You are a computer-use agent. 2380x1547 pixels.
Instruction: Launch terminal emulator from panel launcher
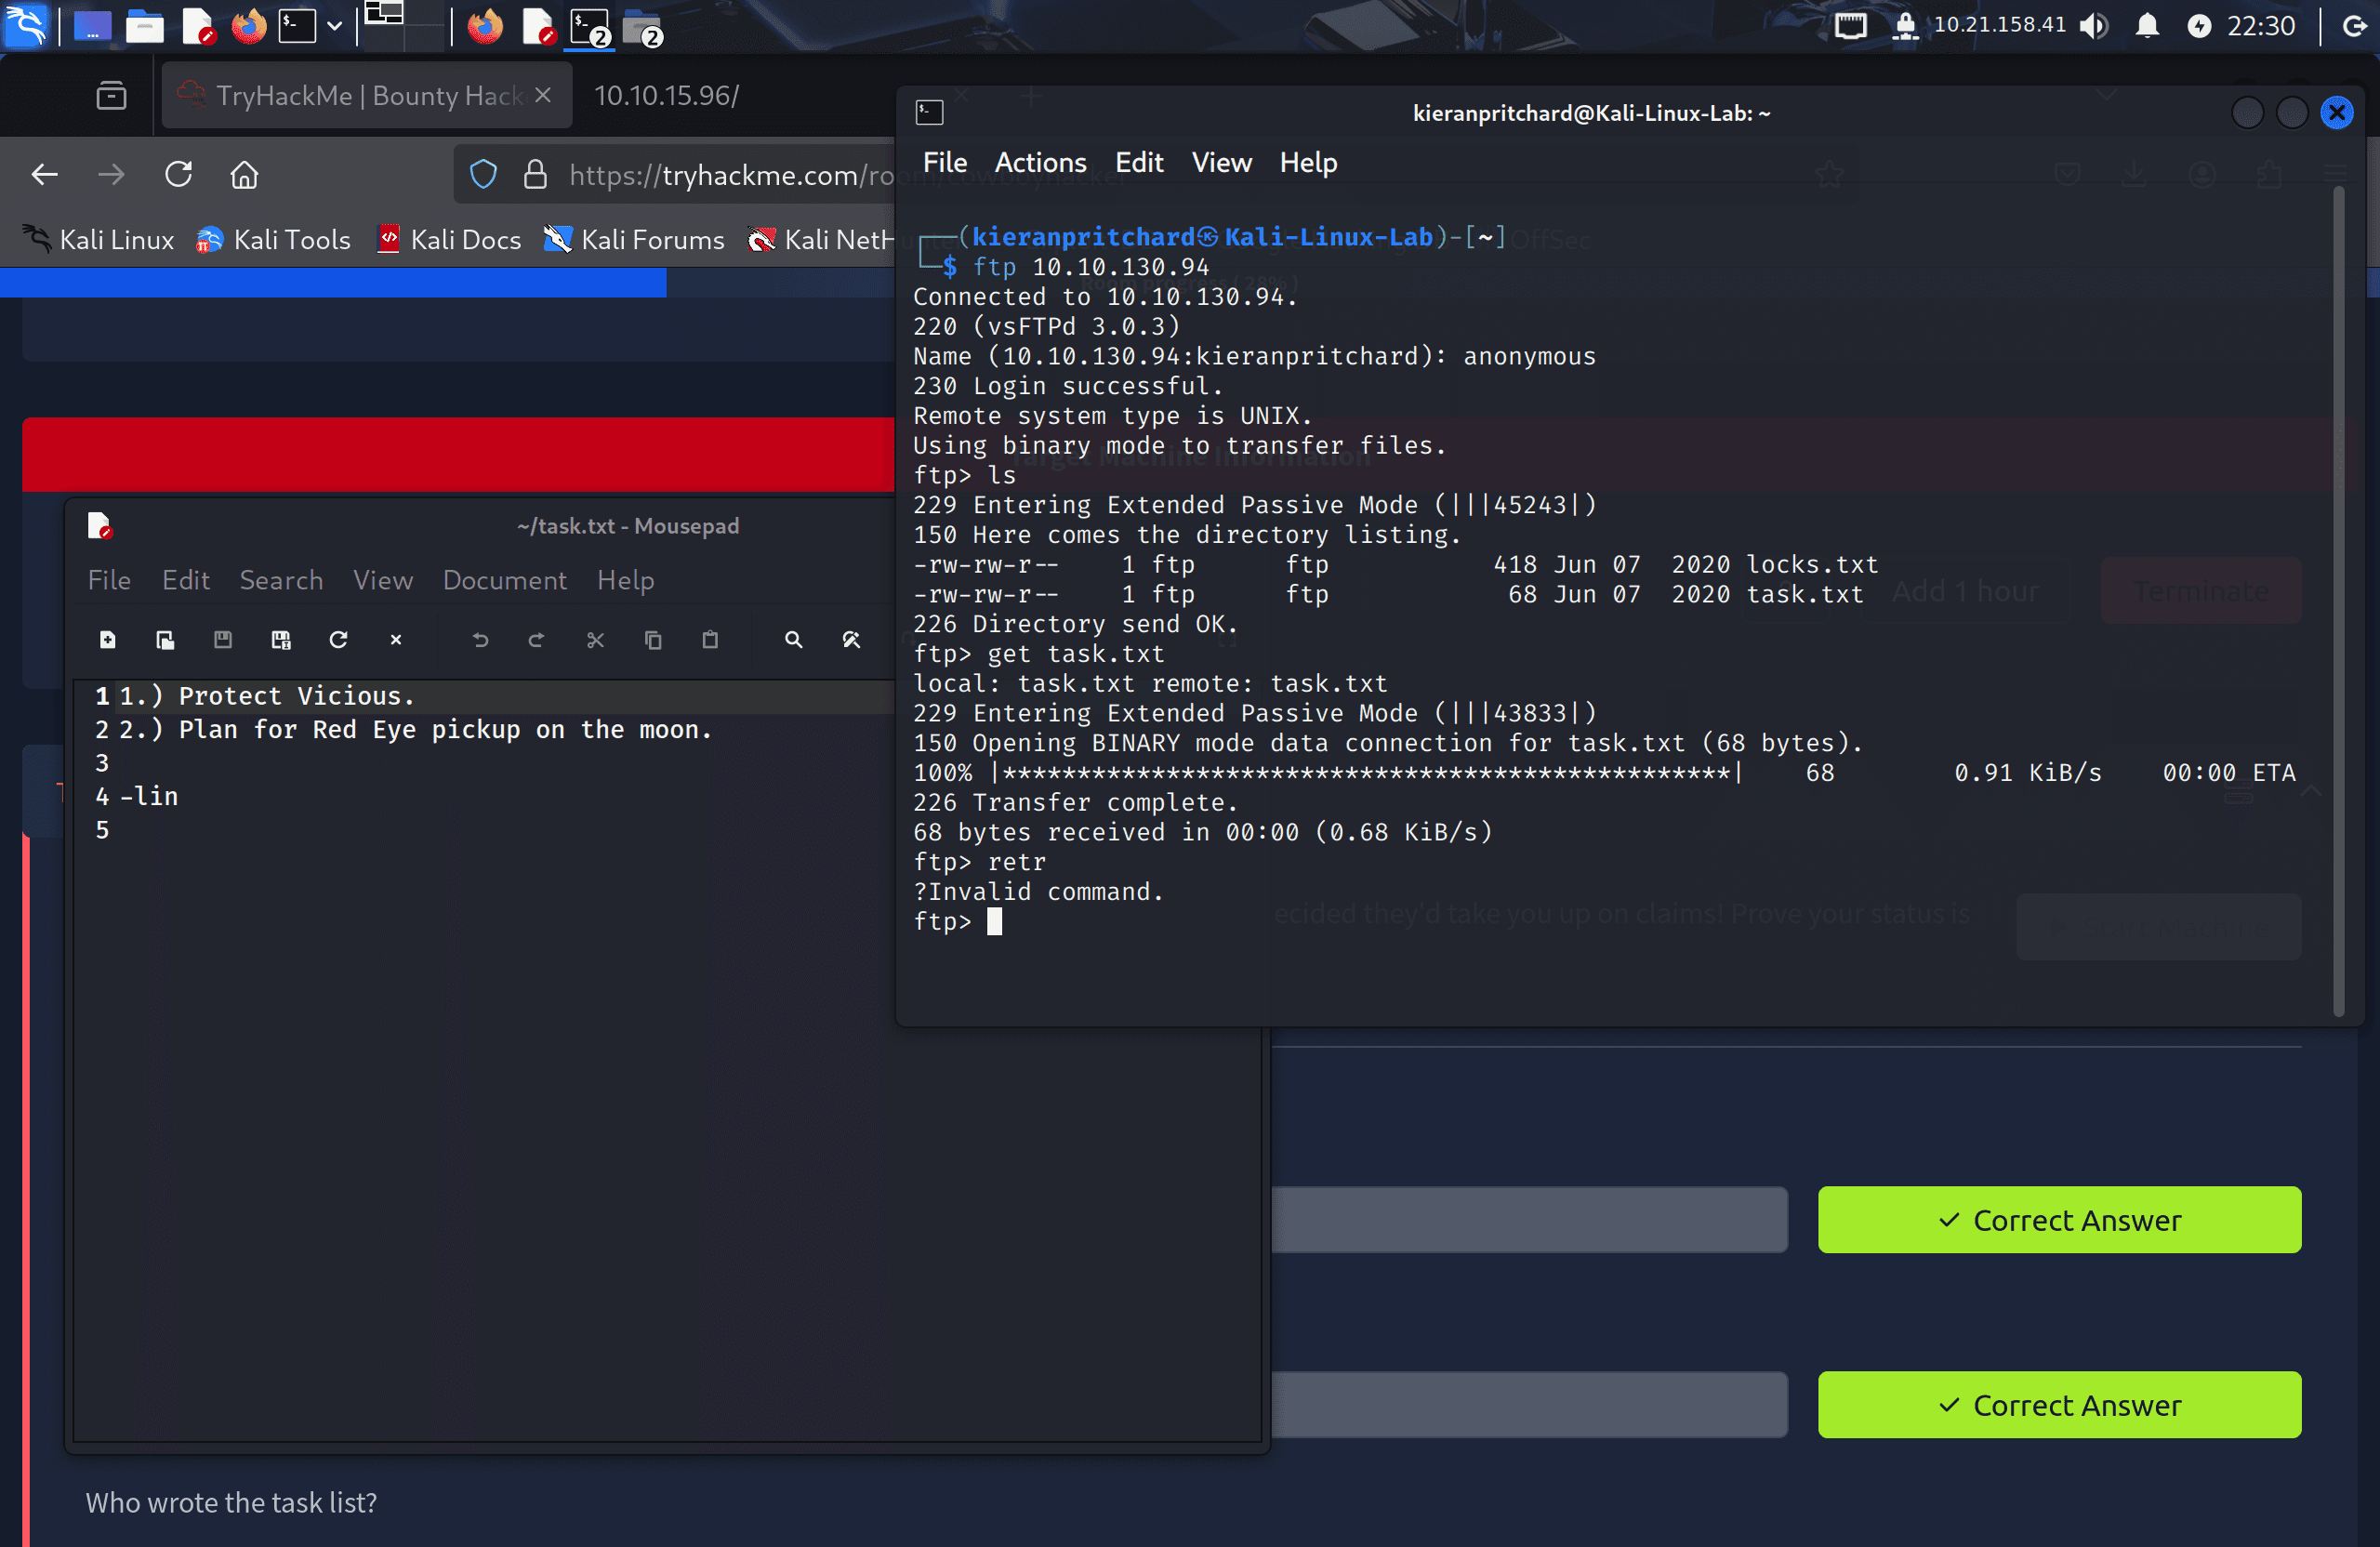297,26
